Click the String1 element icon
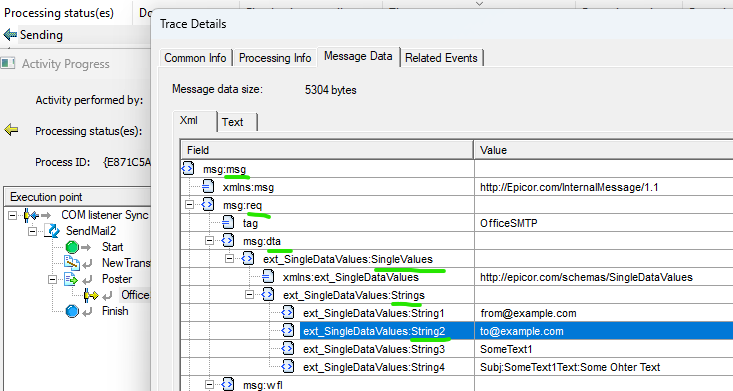Viewport: 733px width, 391px height. point(288,312)
